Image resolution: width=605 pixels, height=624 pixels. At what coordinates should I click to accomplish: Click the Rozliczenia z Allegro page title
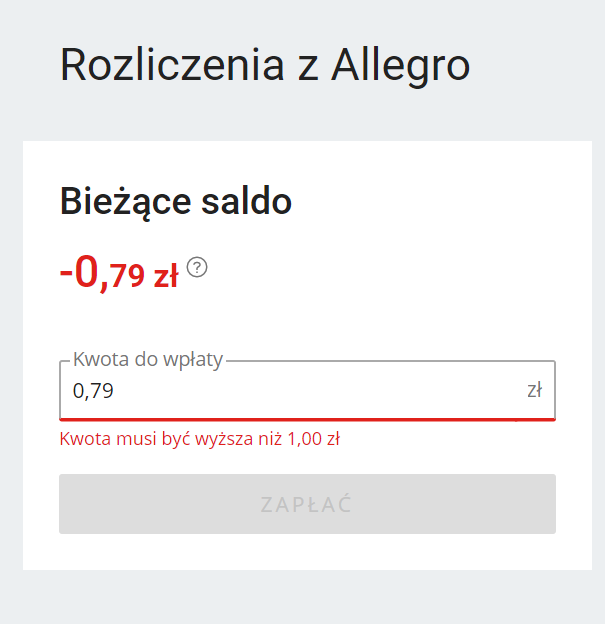pyautogui.click(x=264, y=65)
